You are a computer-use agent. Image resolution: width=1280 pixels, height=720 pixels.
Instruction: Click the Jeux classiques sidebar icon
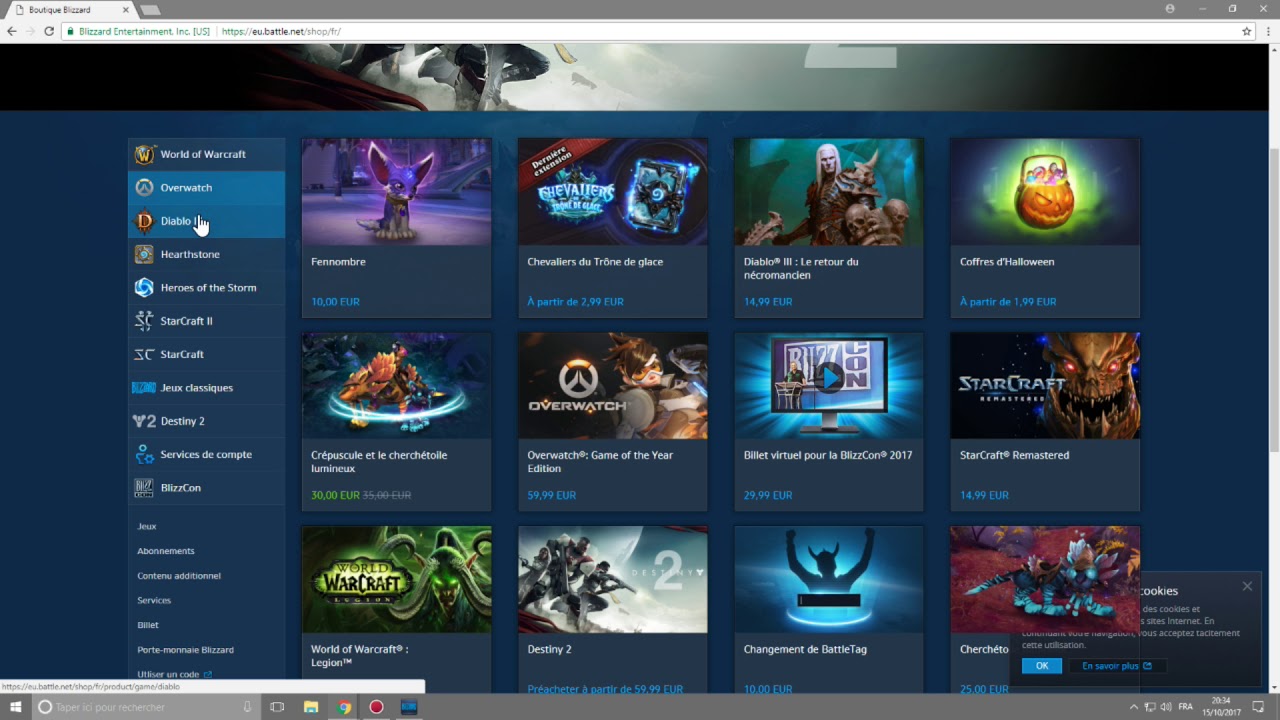tap(145, 387)
